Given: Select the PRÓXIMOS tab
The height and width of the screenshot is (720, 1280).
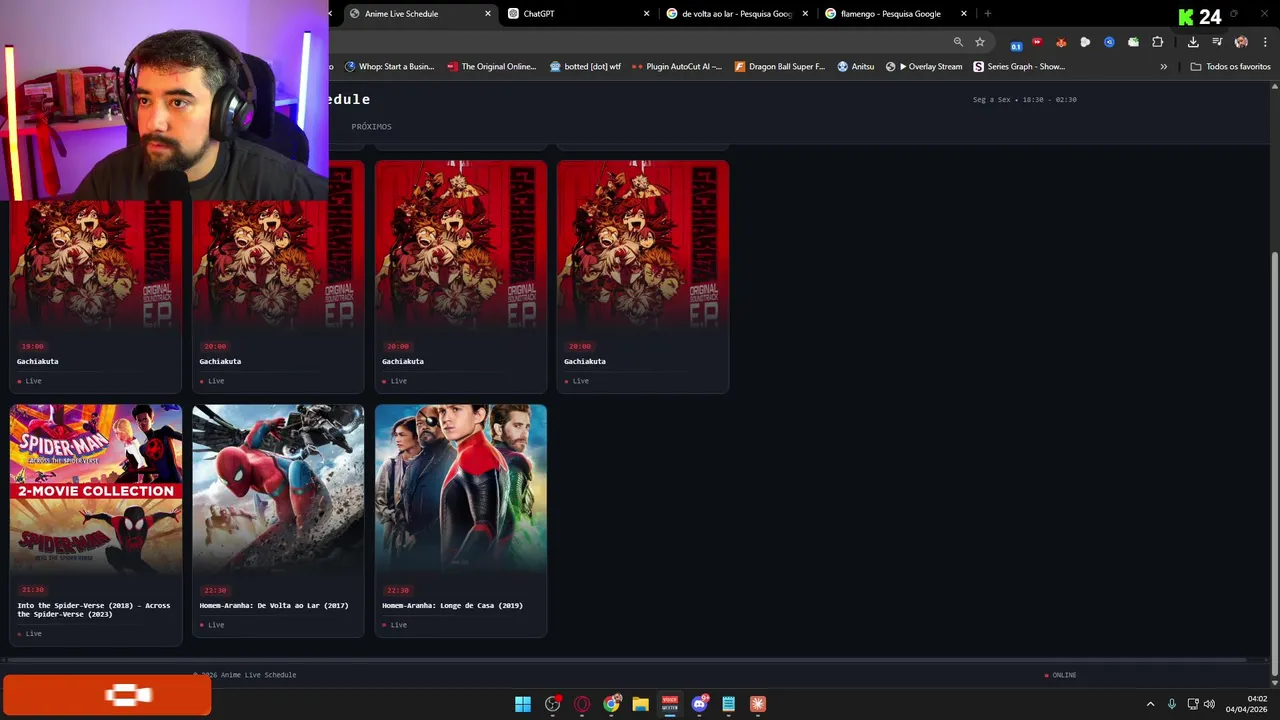Looking at the screenshot, I should pos(371,127).
